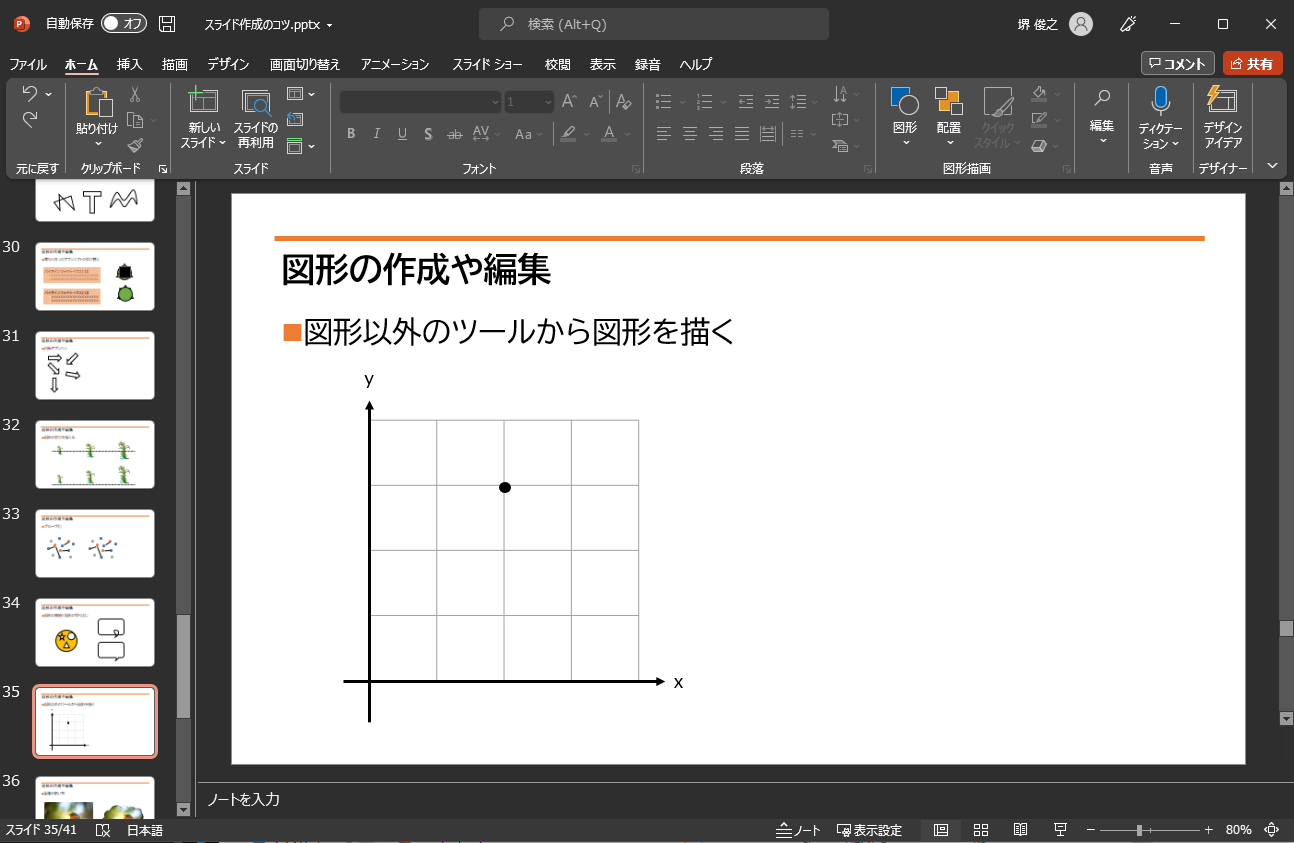
Task: Collapse the ribbon with chevron
Action: point(1272,165)
